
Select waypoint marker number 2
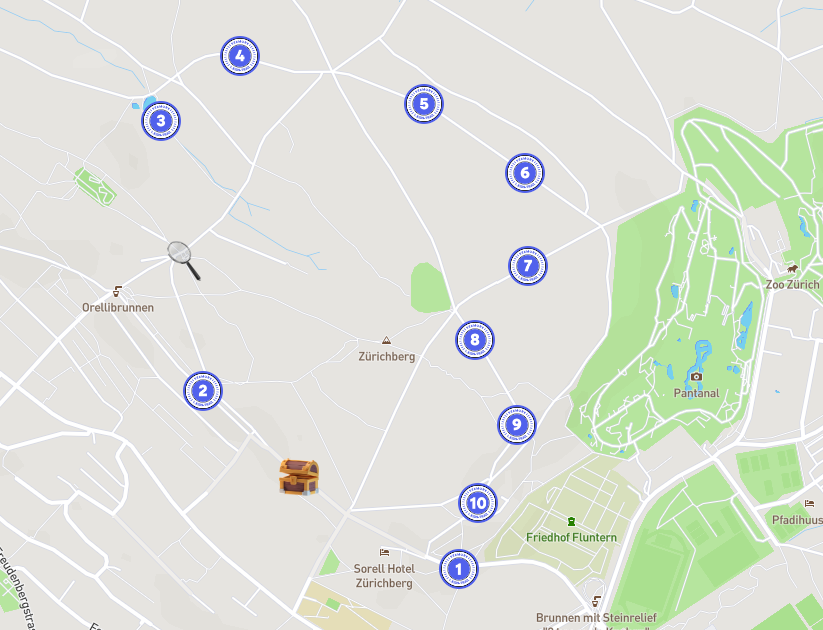pos(203,391)
